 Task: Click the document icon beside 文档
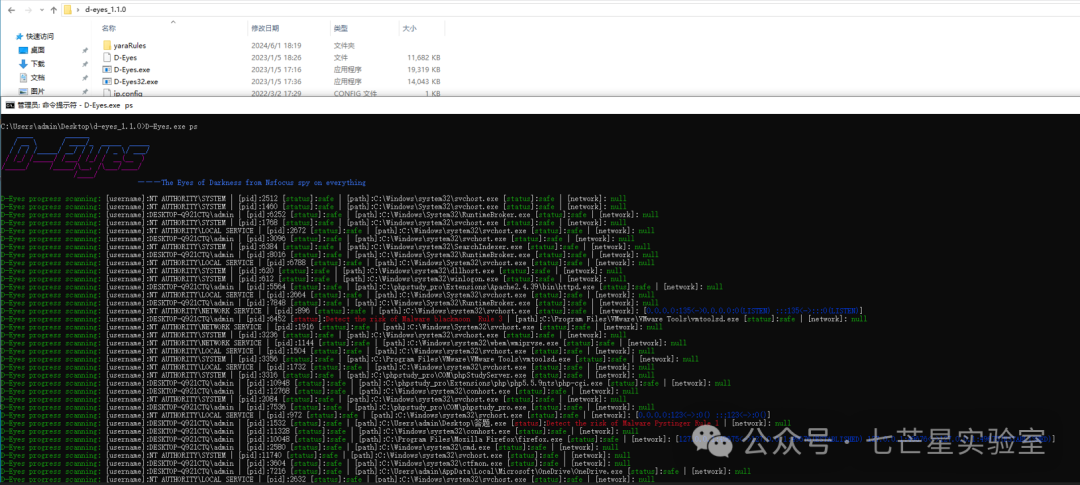[23, 77]
